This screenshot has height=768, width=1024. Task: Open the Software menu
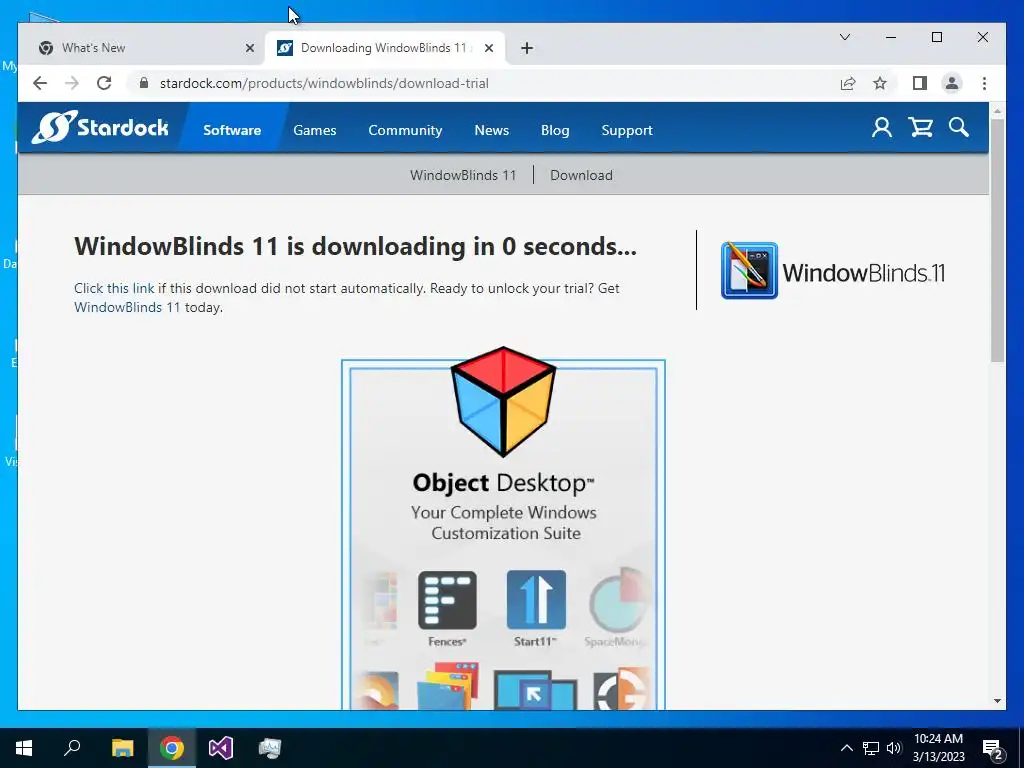click(232, 130)
